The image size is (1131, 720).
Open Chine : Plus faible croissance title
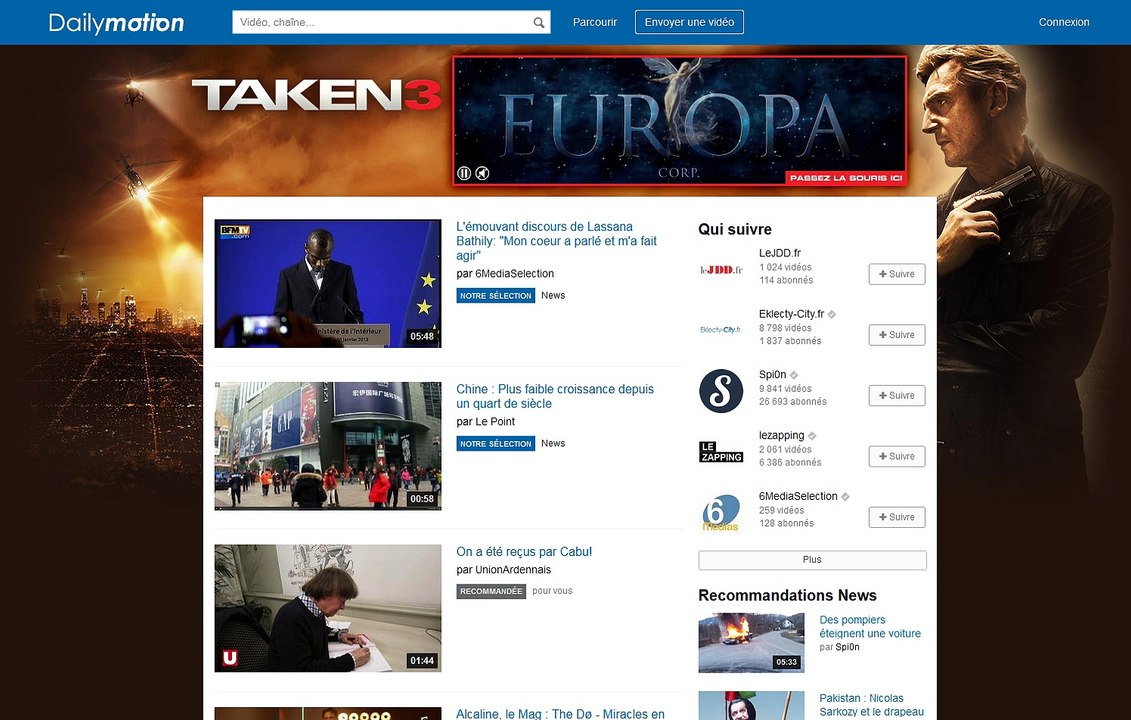click(x=555, y=396)
